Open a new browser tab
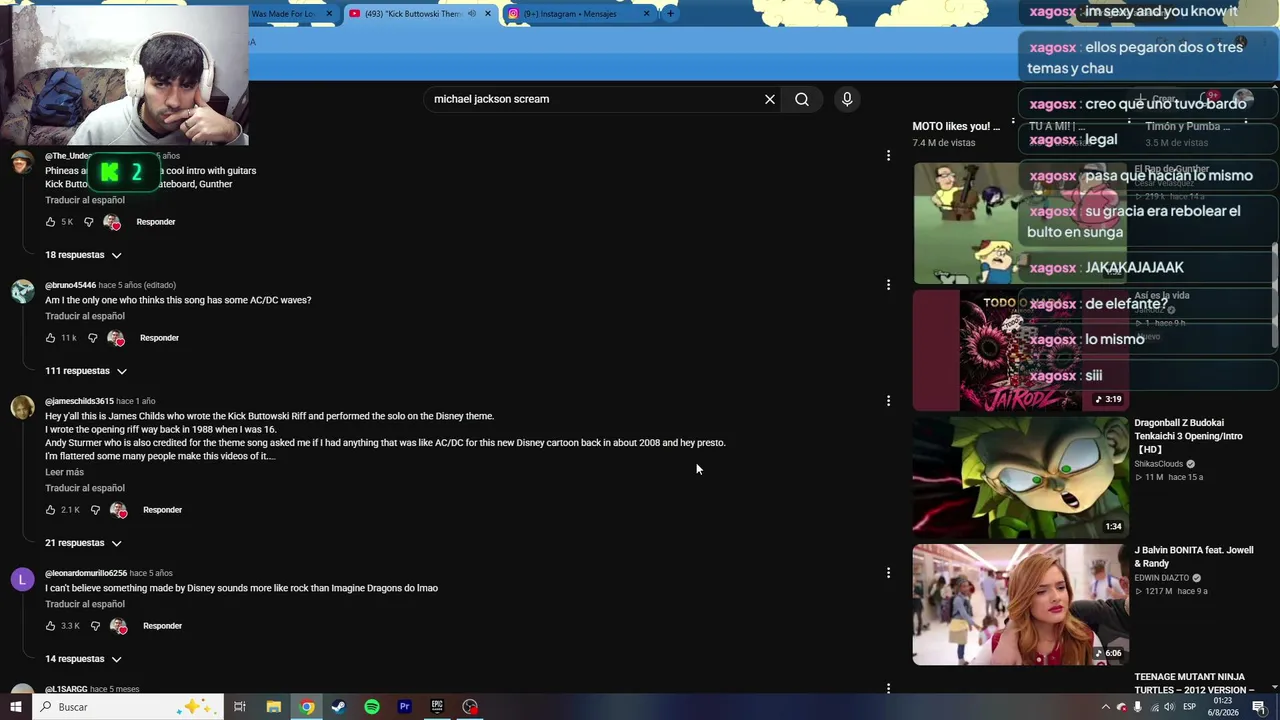 point(670,14)
